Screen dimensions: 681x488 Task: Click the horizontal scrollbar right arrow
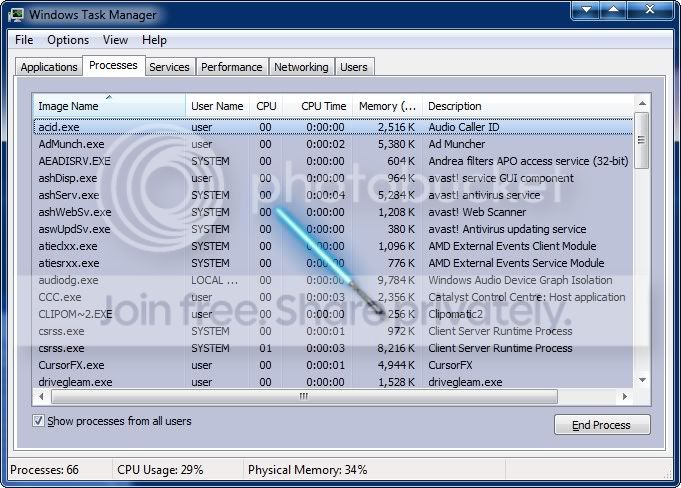point(625,396)
